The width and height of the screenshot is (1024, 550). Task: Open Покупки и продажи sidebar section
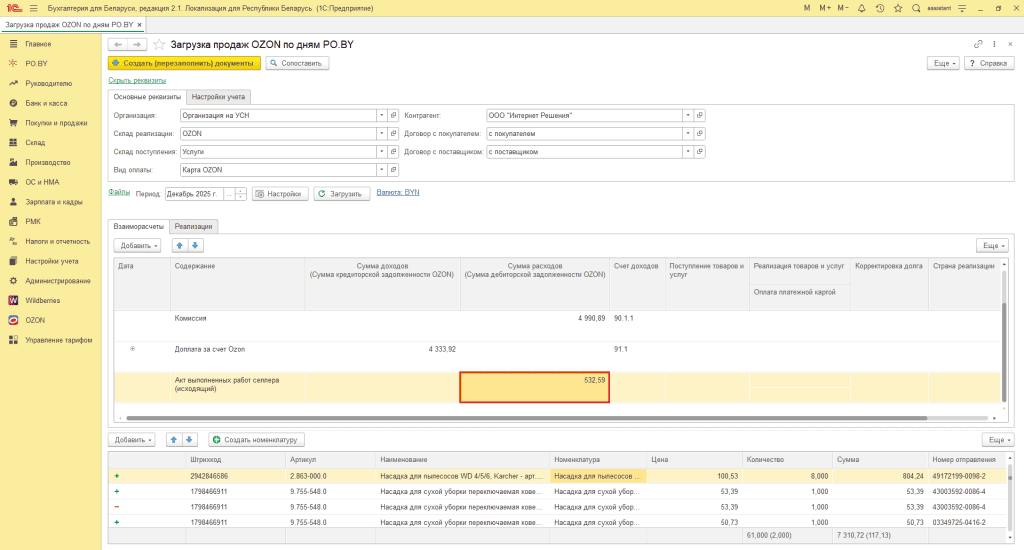point(56,123)
